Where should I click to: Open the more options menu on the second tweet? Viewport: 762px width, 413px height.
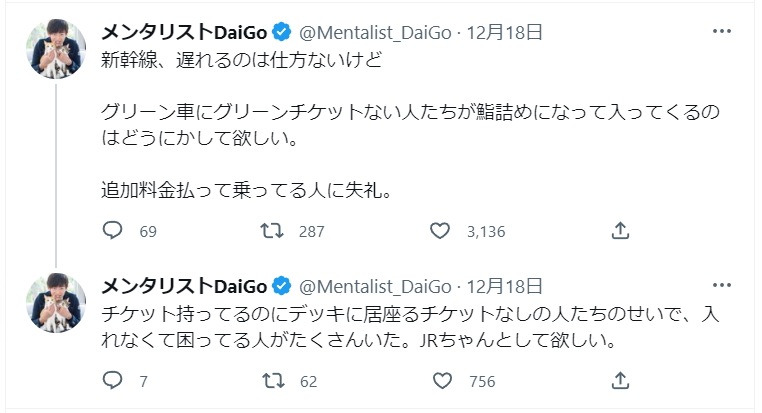coord(722,284)
